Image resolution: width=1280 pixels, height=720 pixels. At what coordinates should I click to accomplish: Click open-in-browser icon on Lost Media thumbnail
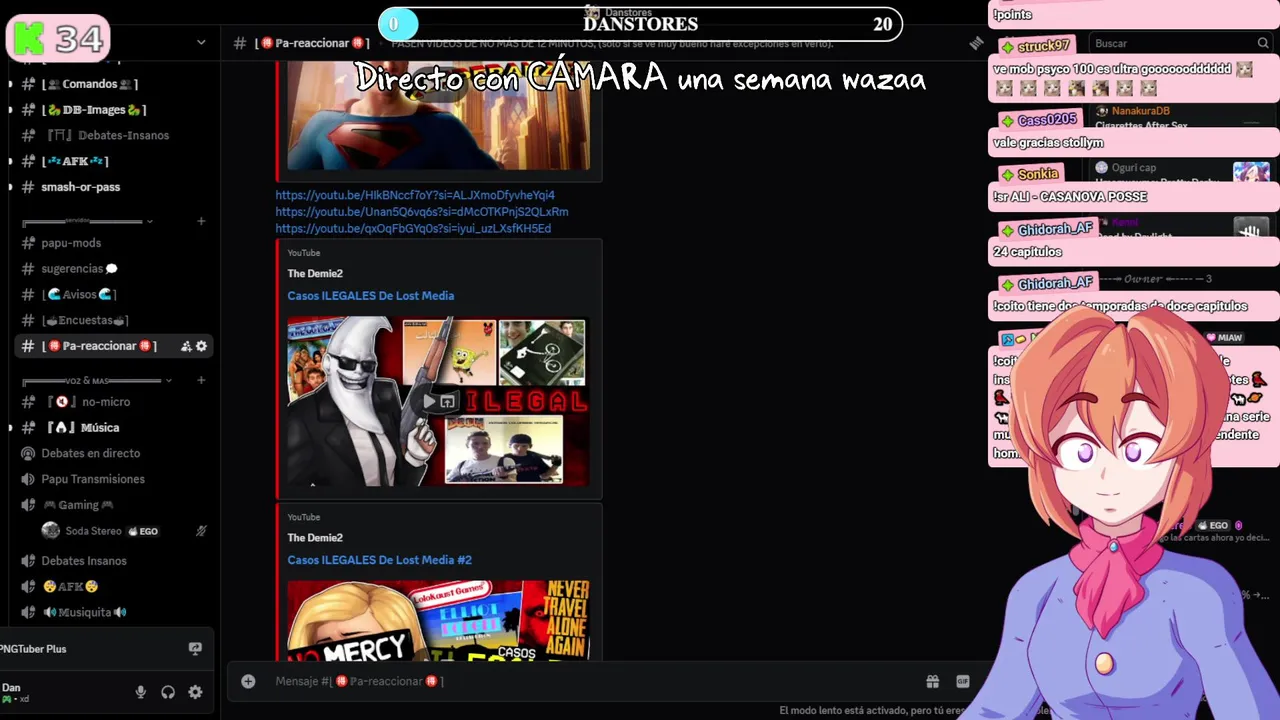pyautogui.click(x=447, y=402)
